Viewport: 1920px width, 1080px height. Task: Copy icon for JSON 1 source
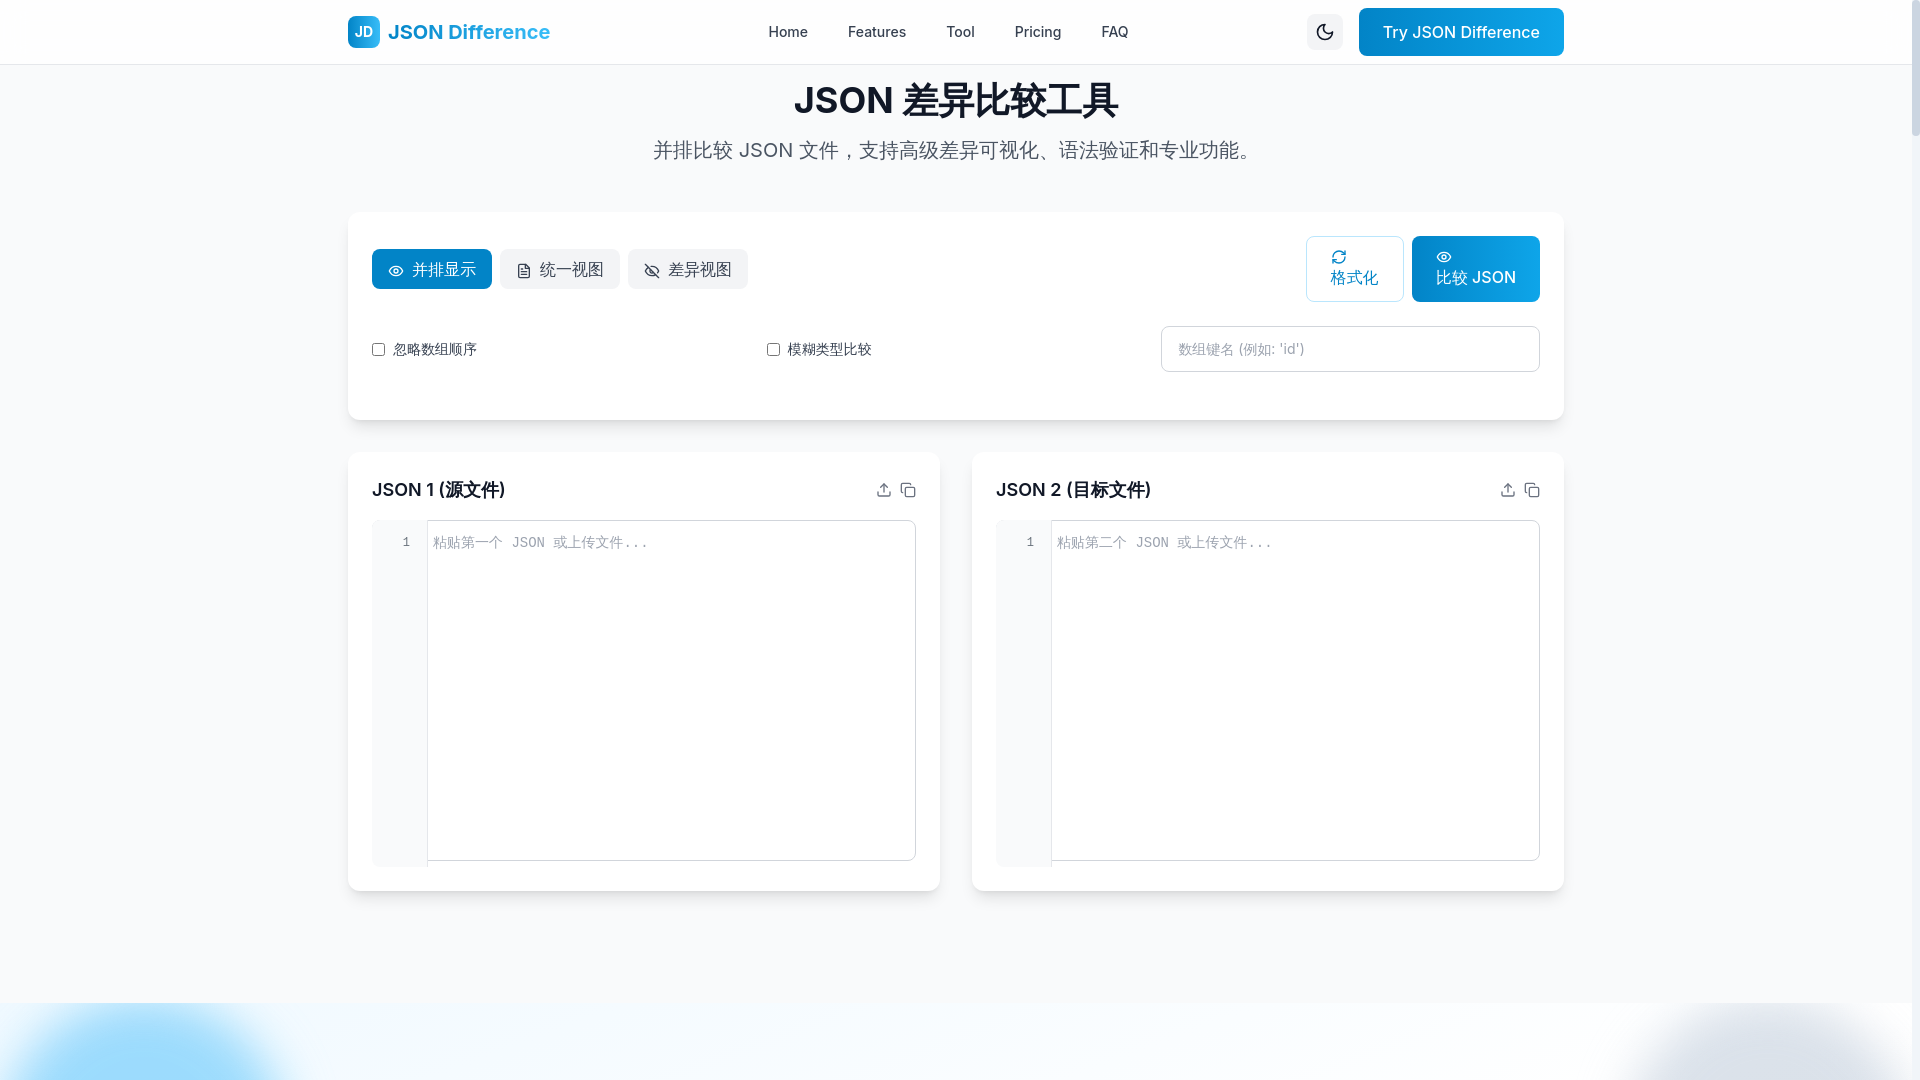click(x=908, y=490)
